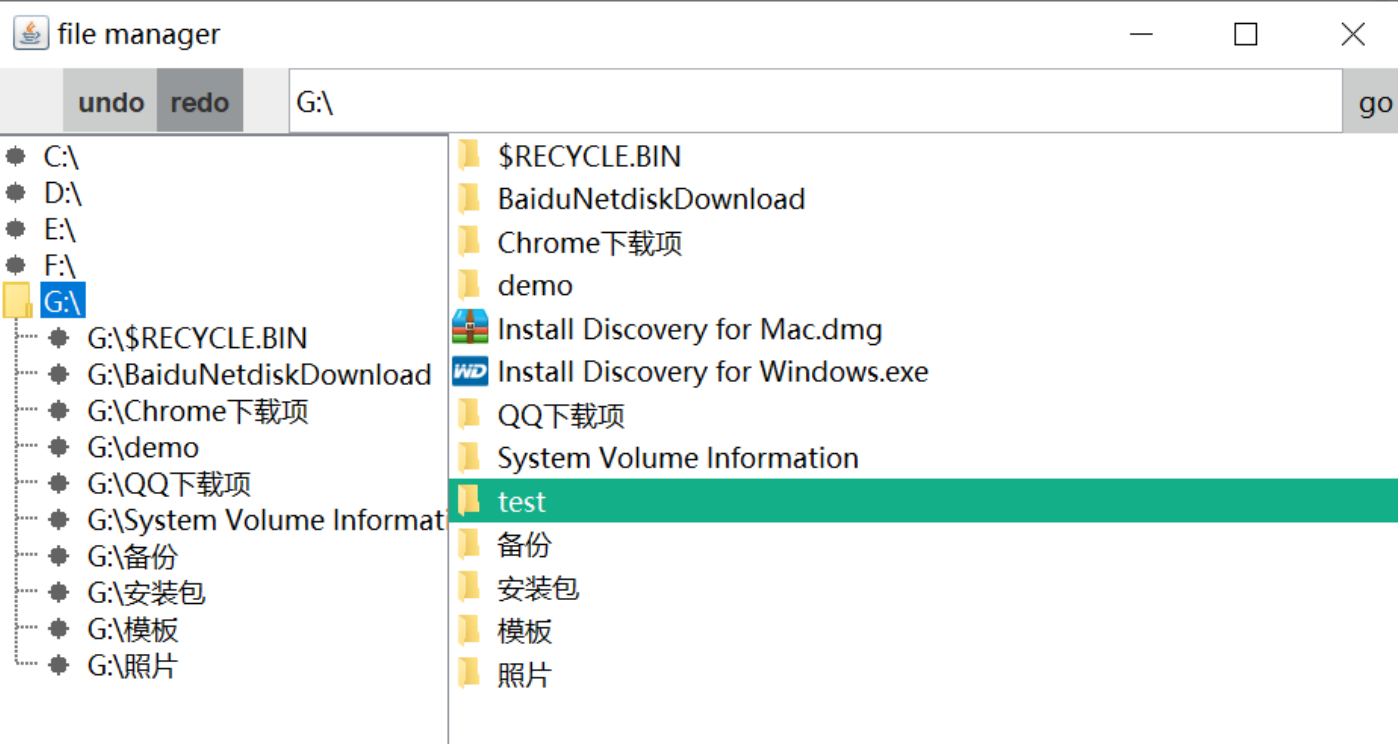Image resolution: width=1398 pixels, height=744 pixels.
Task: Select G:\System Volume Information tree node
Action: coord(266,520)
